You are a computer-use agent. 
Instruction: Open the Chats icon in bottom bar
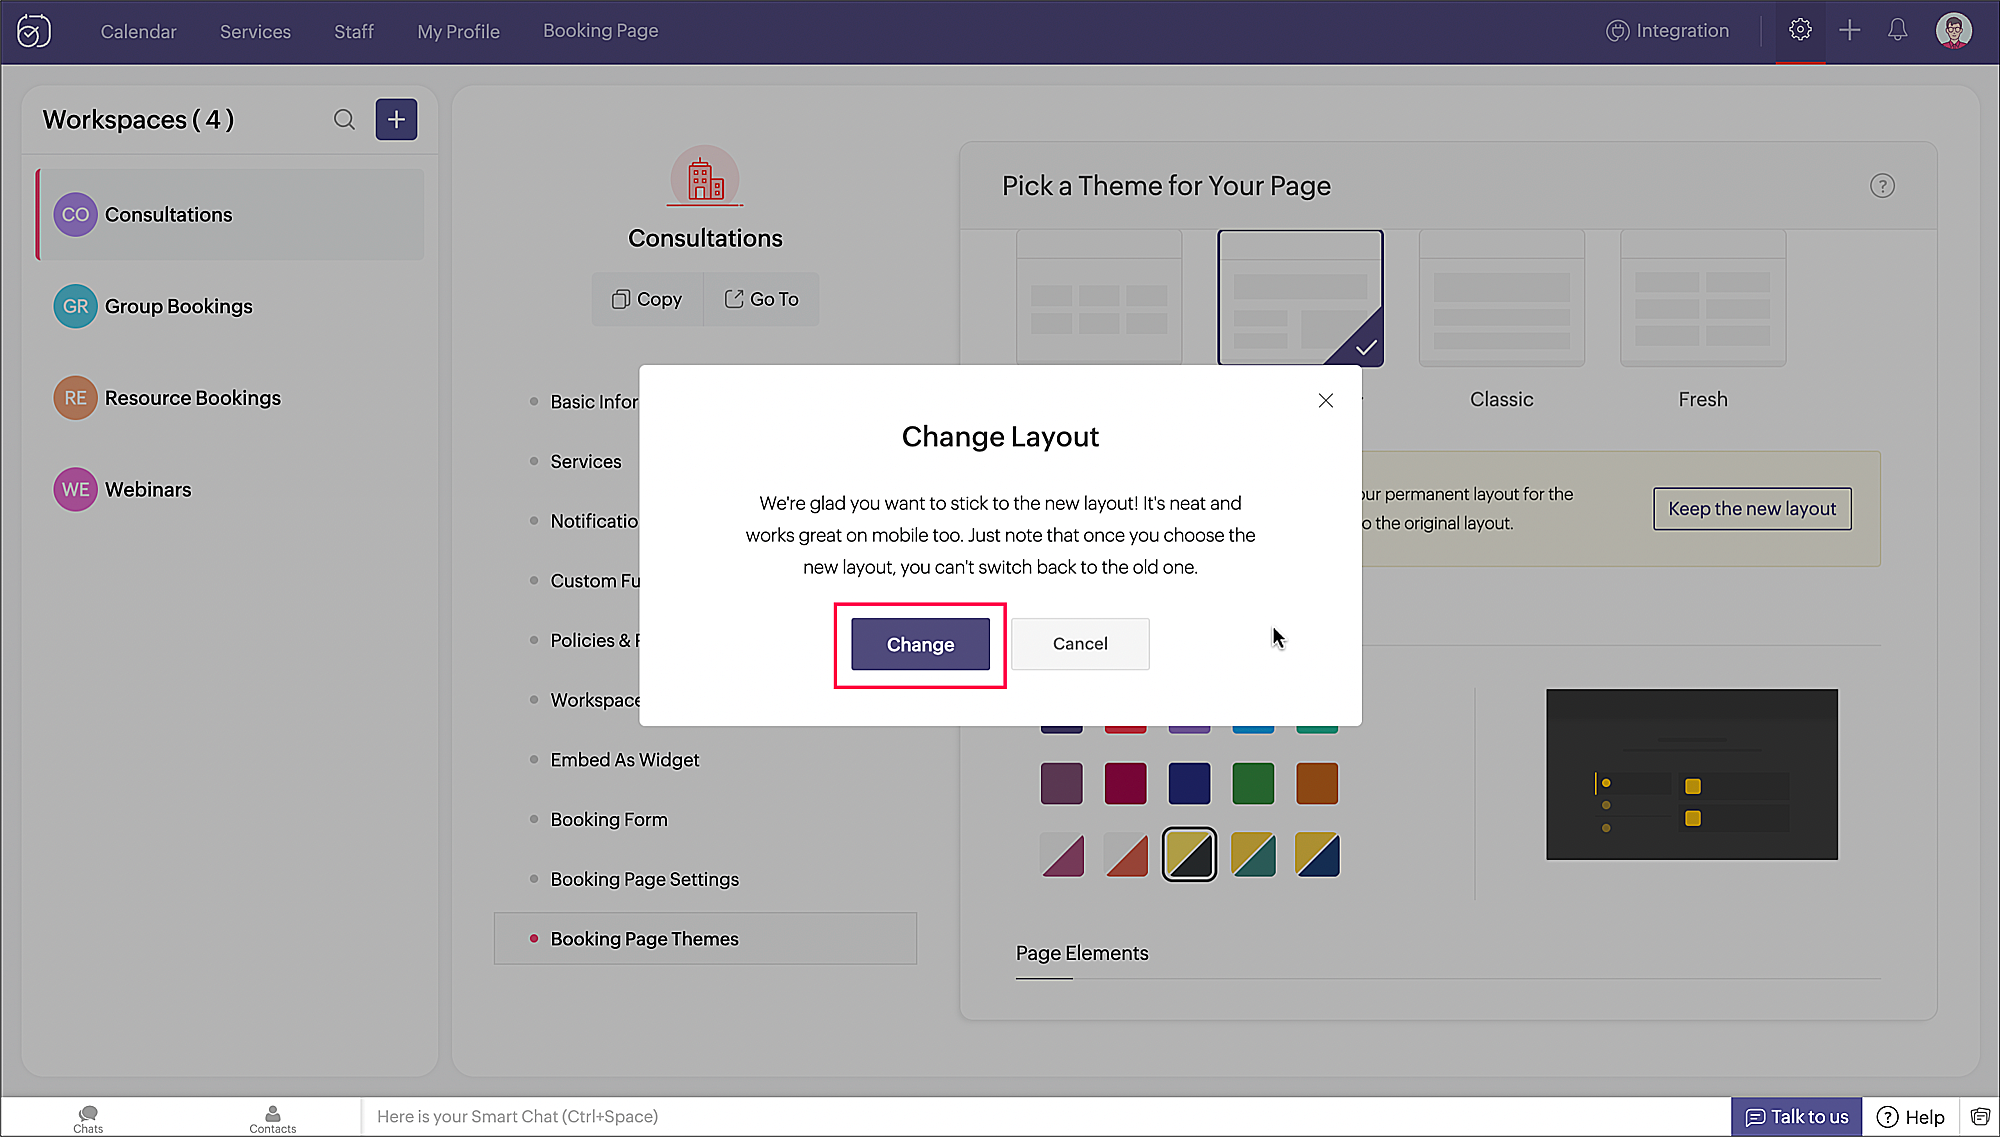coord(88,1118)
